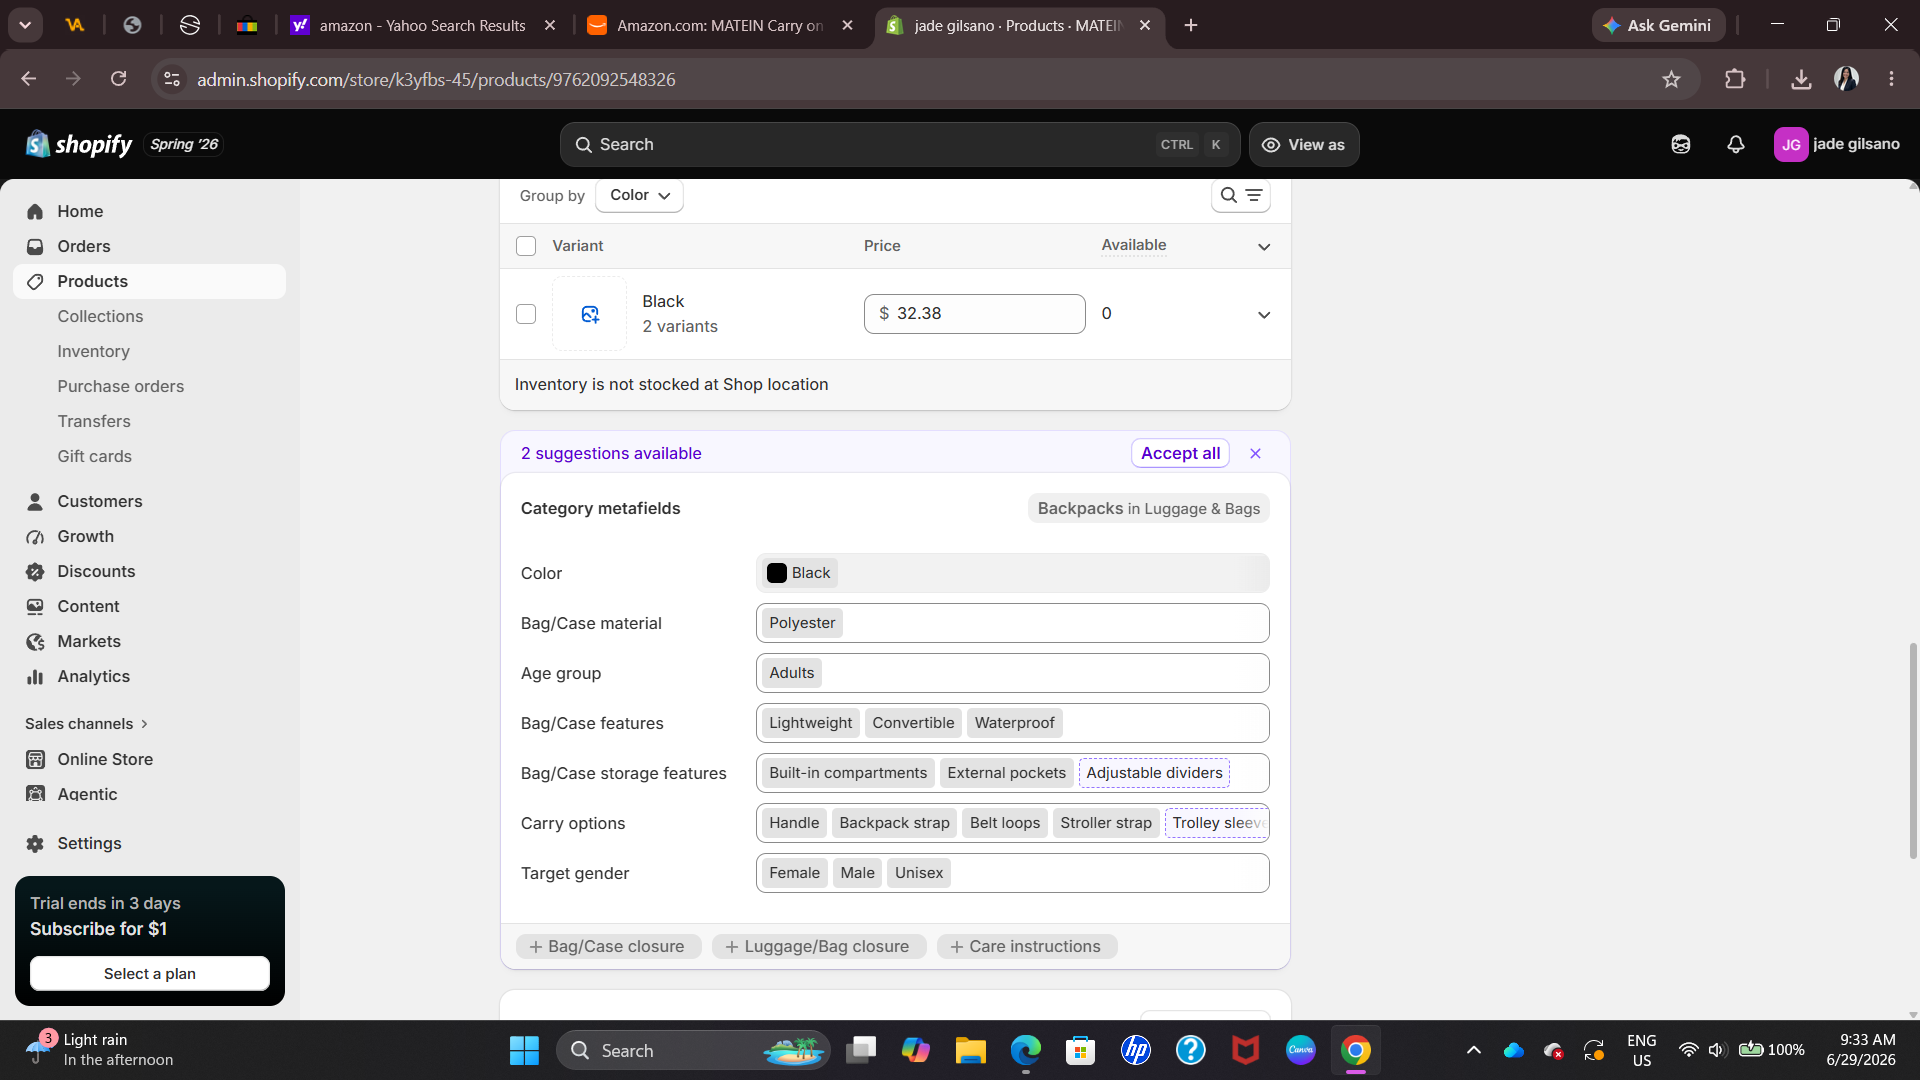Click the Polyester material tag

(802, 623)
